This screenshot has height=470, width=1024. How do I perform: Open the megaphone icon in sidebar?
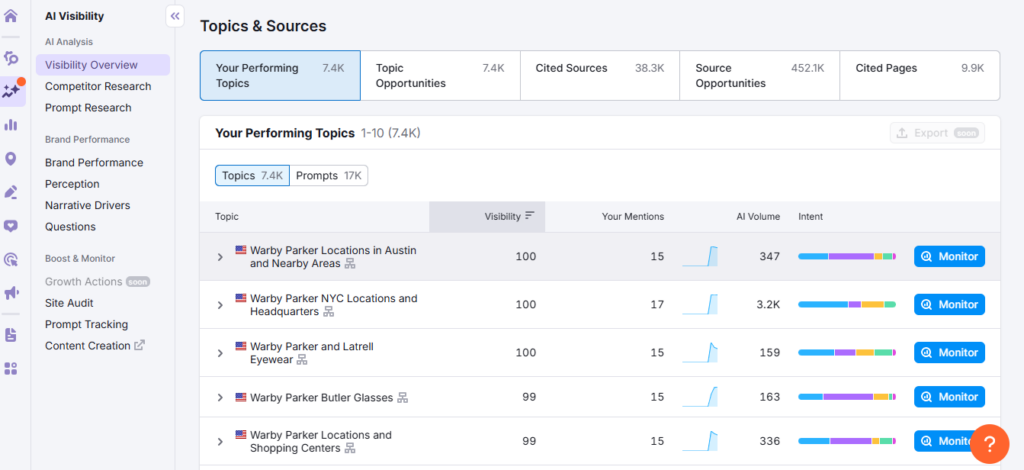[11, 293]
